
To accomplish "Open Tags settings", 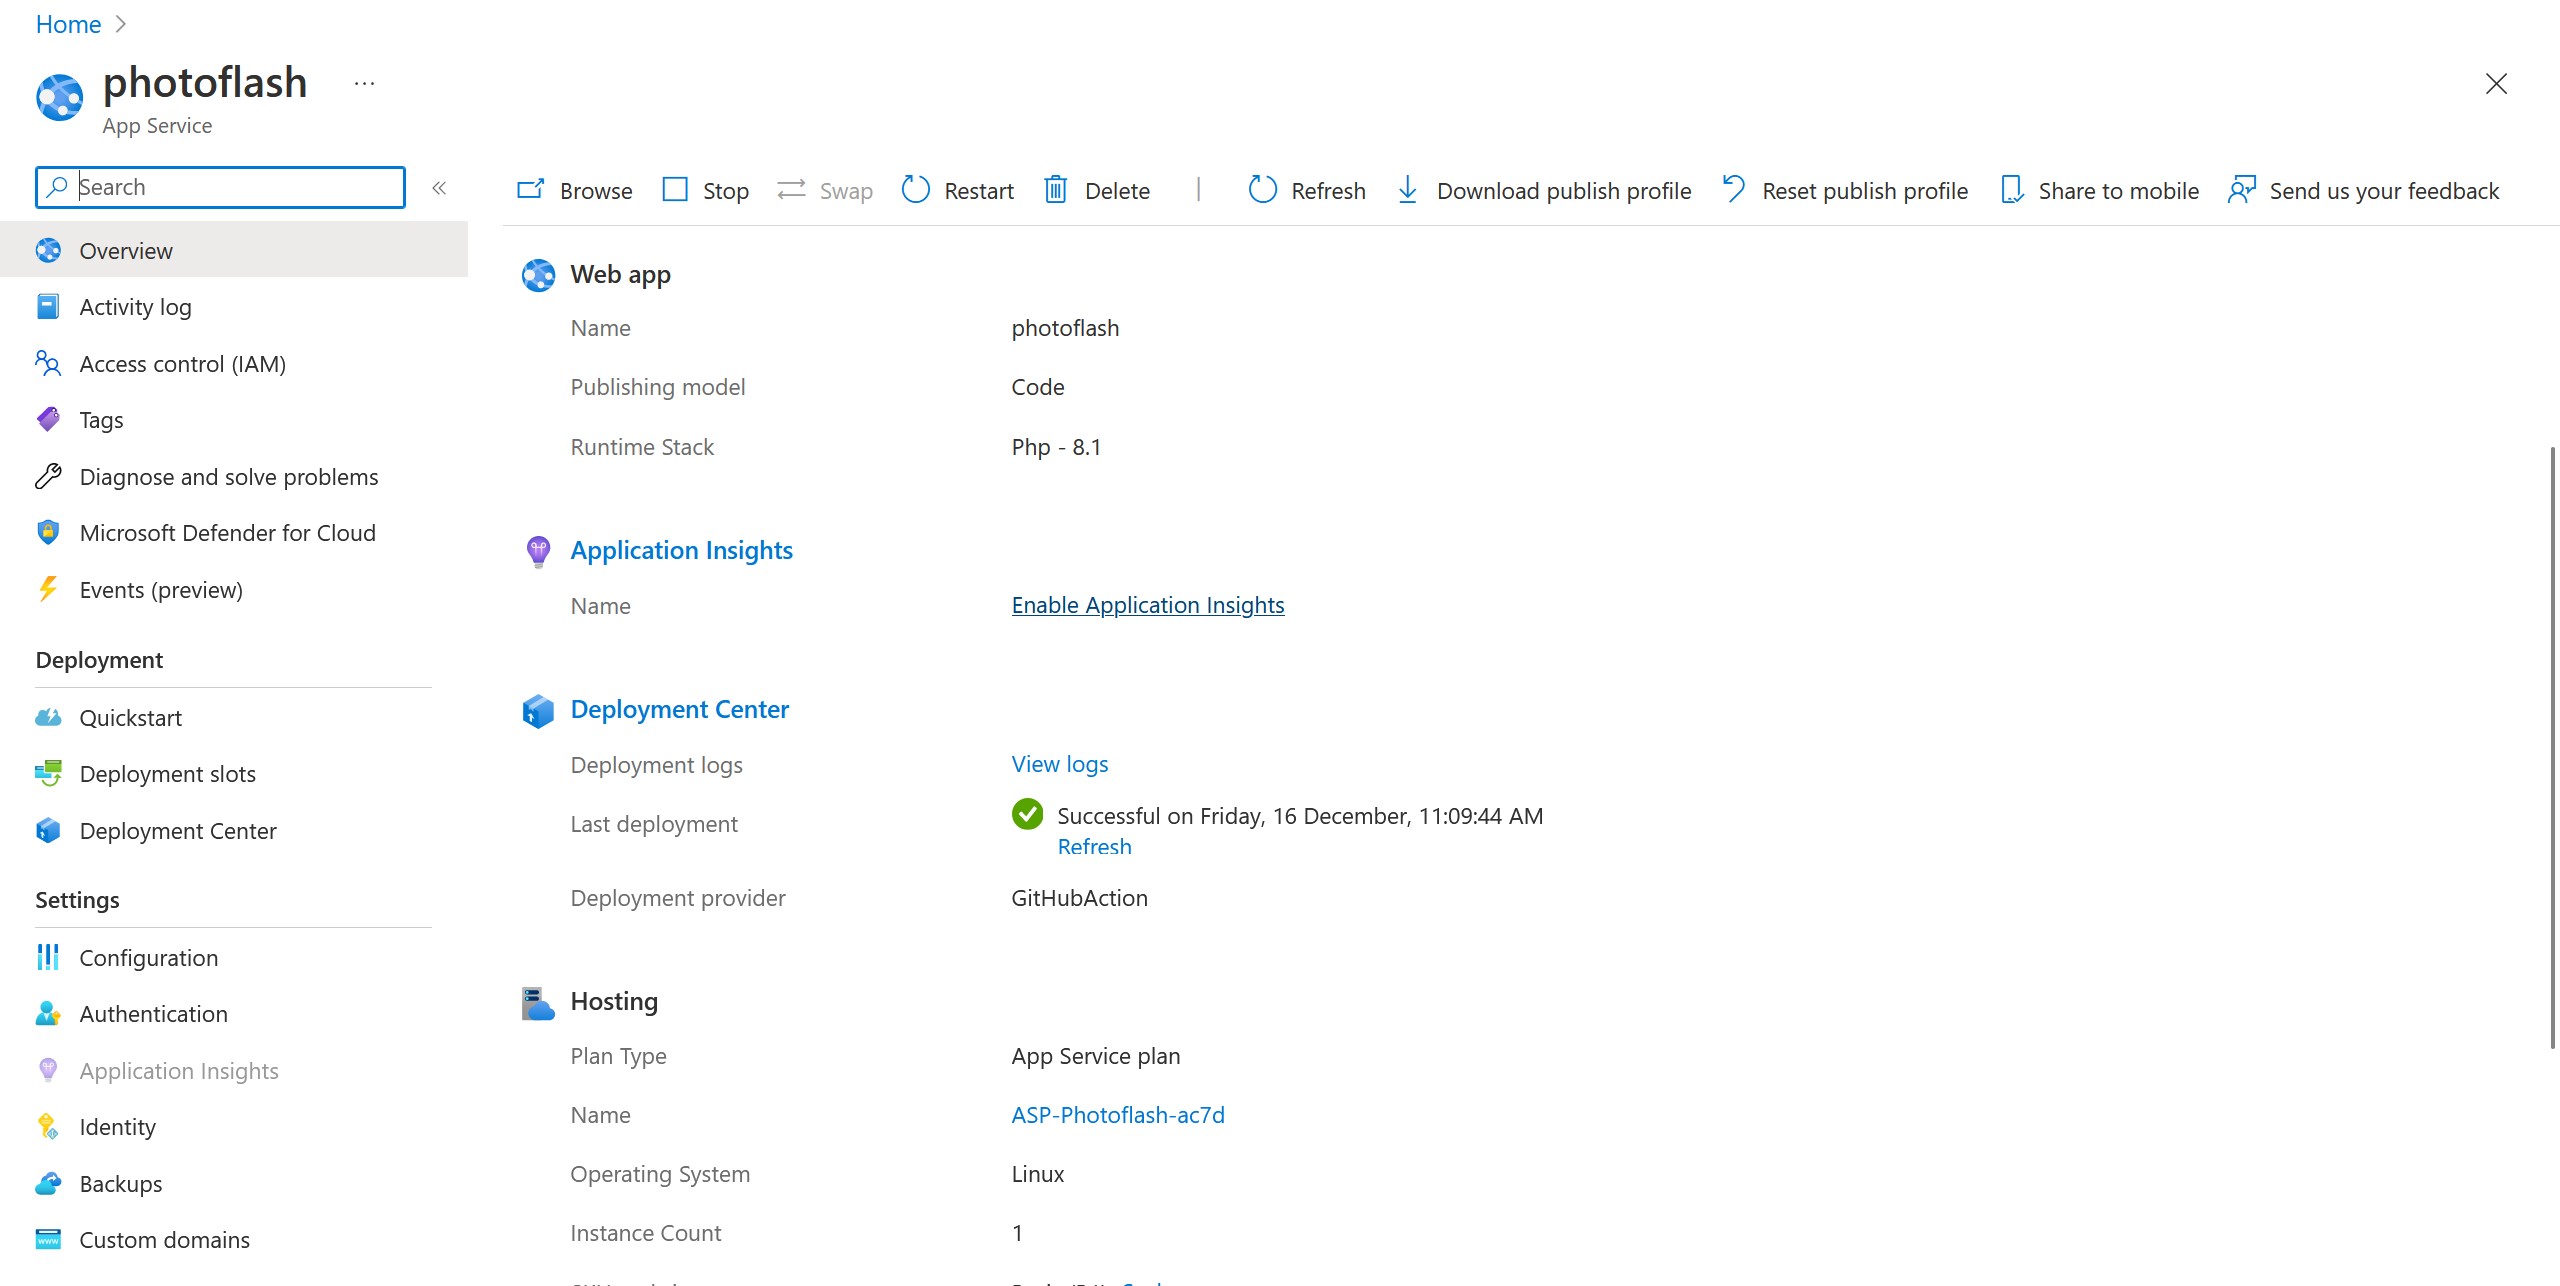I will pos(101,419).
